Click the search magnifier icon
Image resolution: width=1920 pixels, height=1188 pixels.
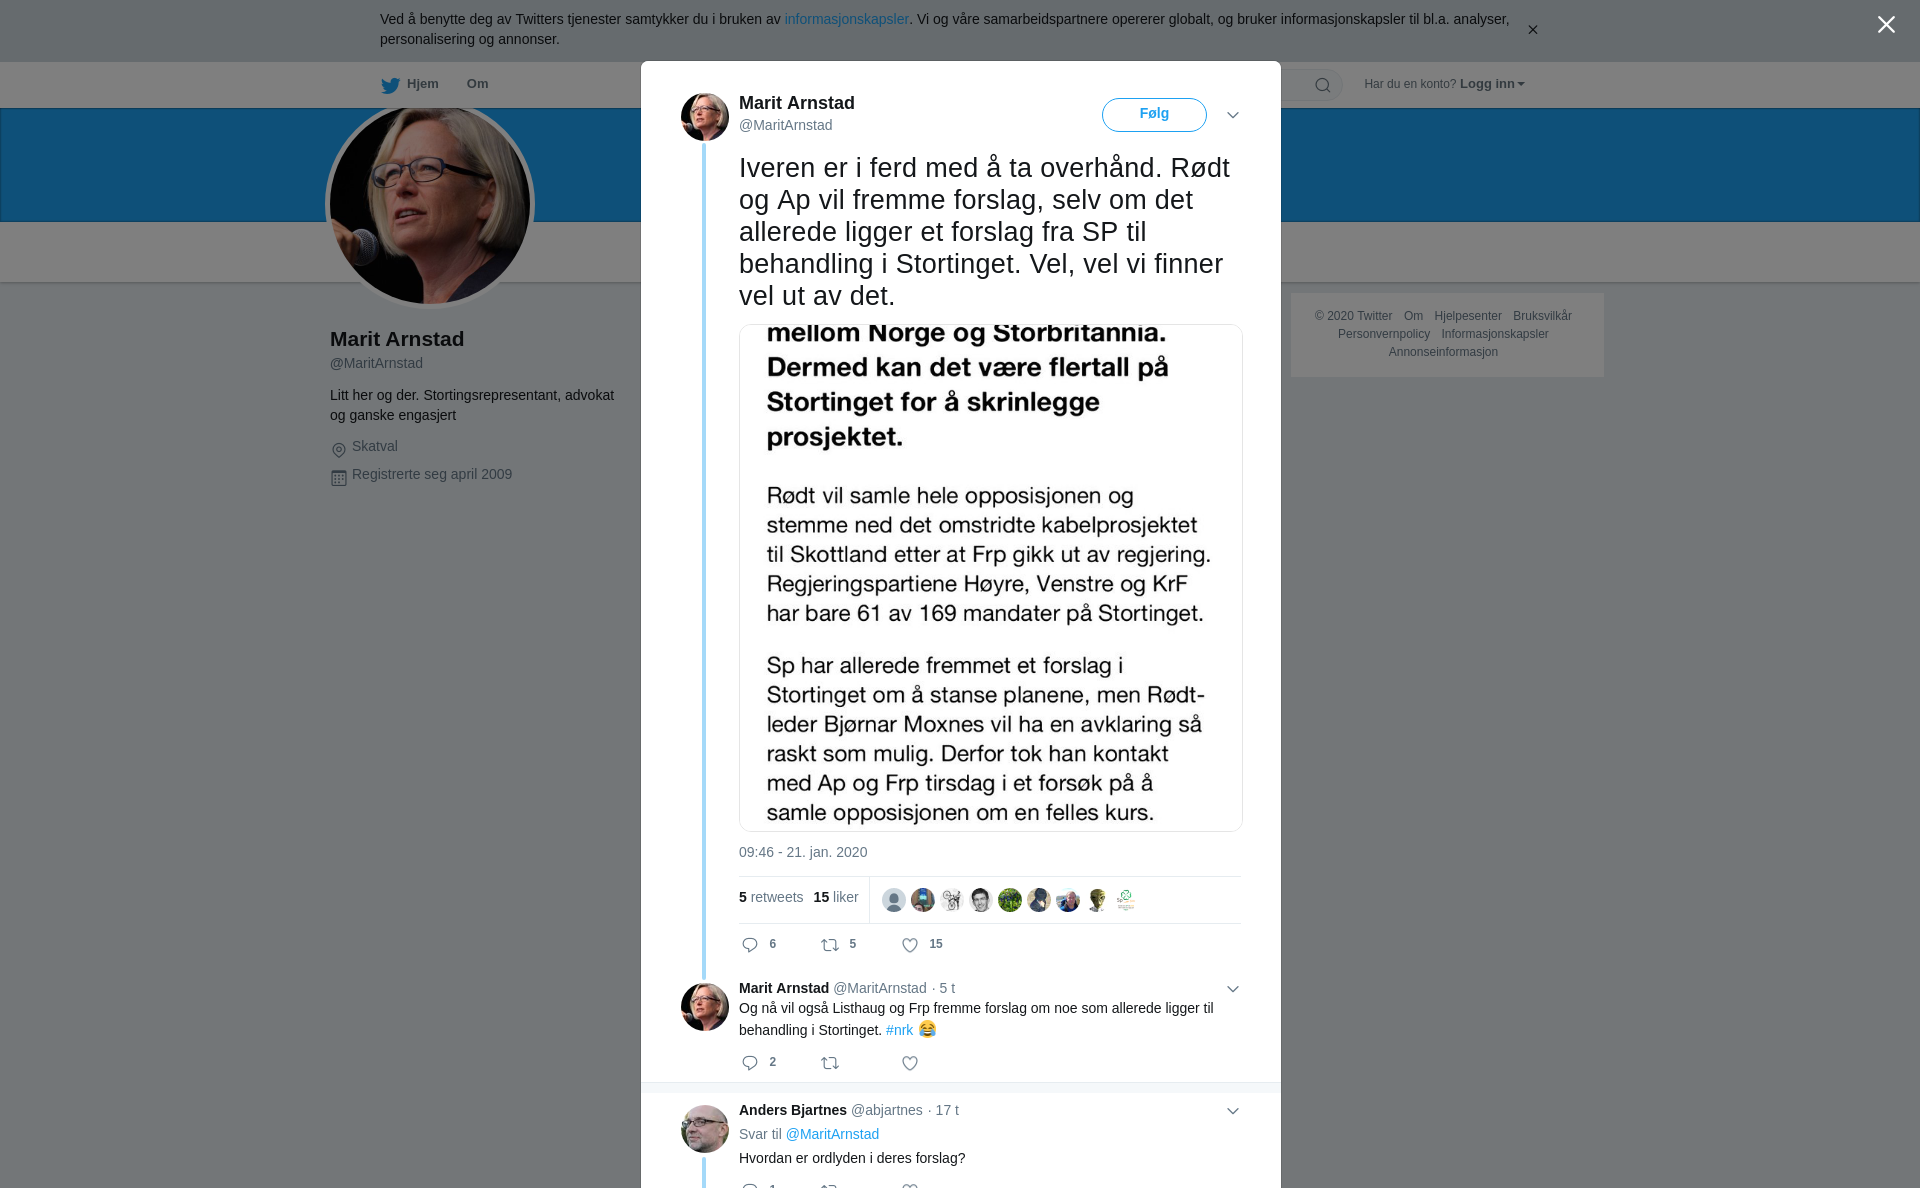click(x=1323, y=85)
